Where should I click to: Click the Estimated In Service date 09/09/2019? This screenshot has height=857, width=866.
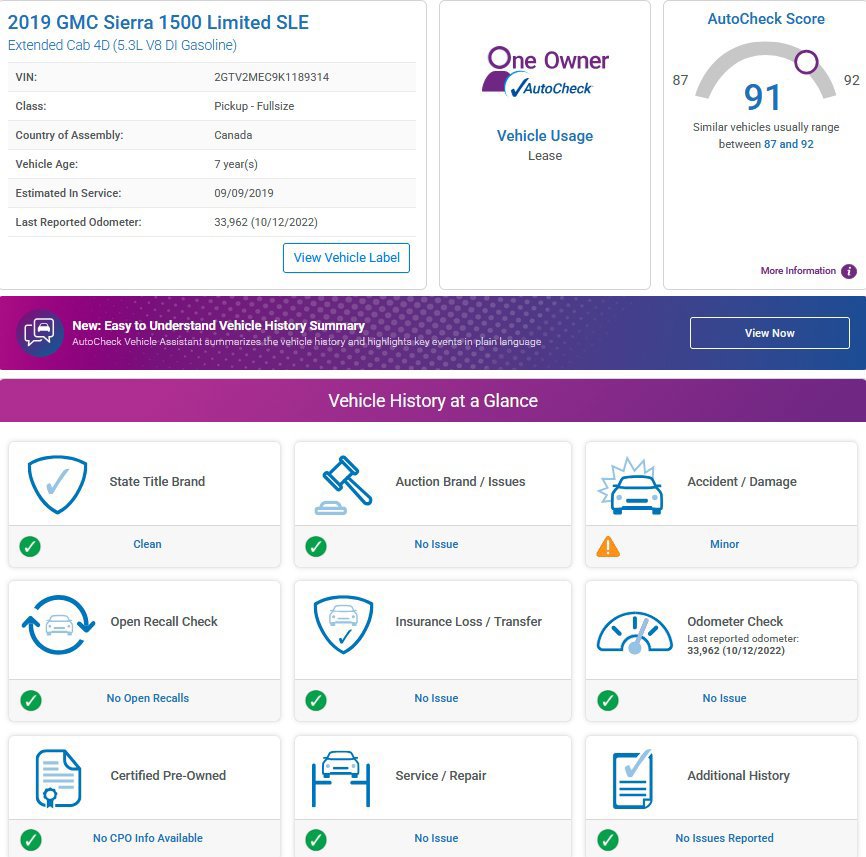[244, 193]
